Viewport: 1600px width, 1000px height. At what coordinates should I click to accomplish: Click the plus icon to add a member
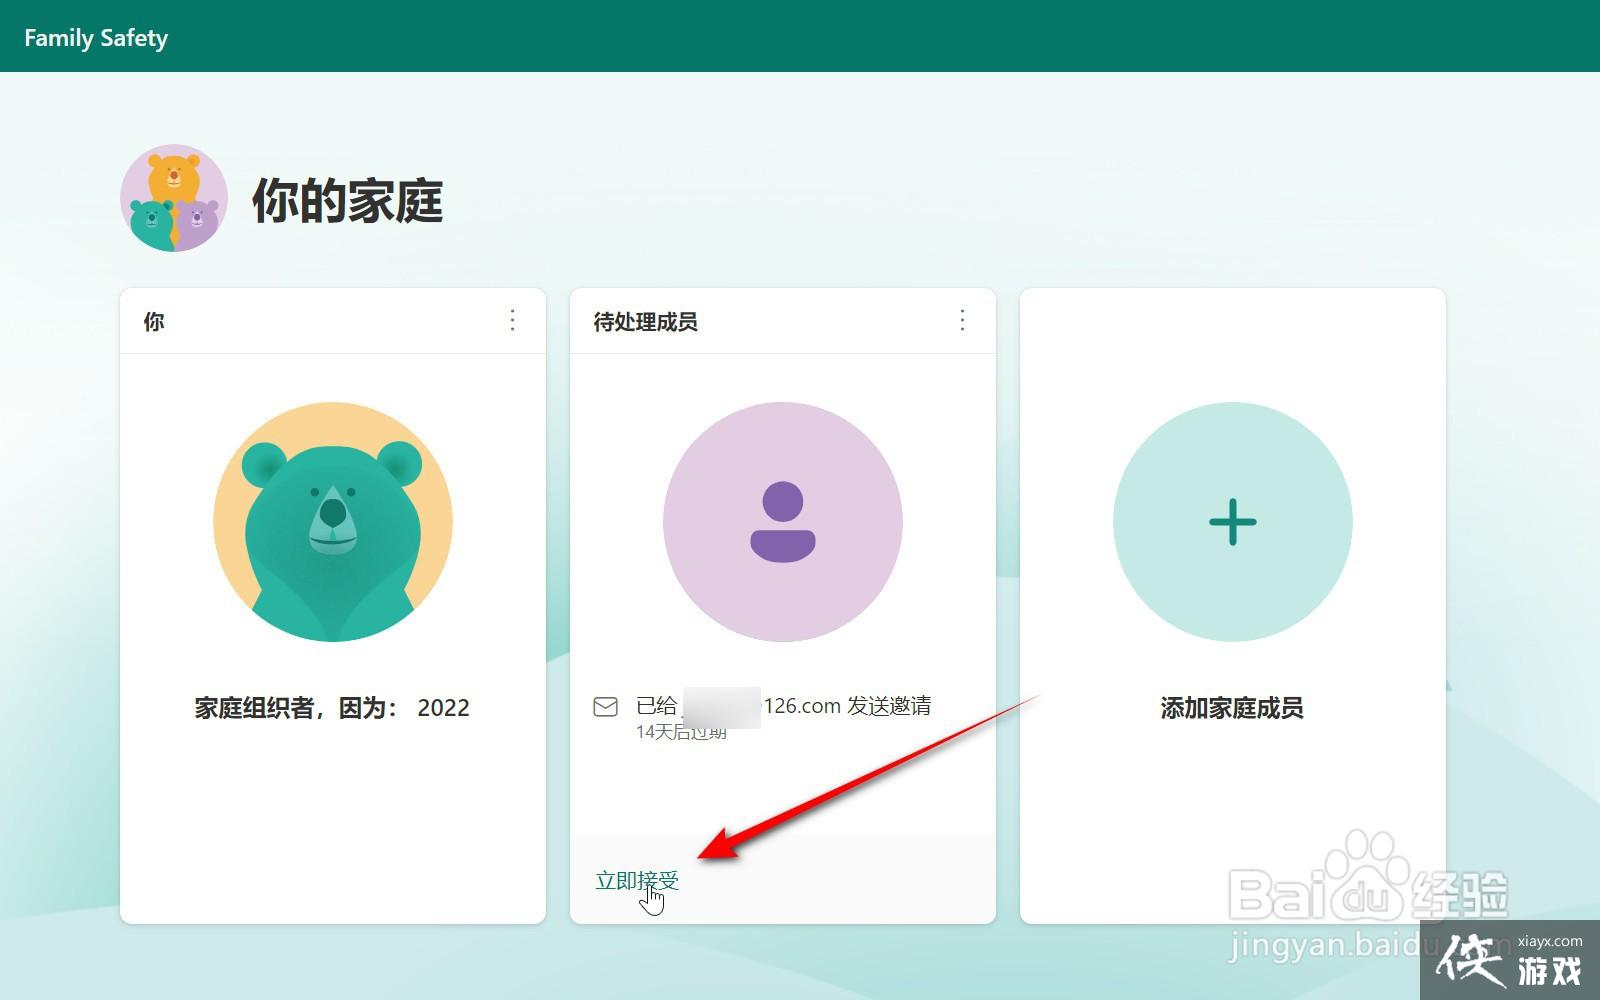click(x=1233, y=522)
